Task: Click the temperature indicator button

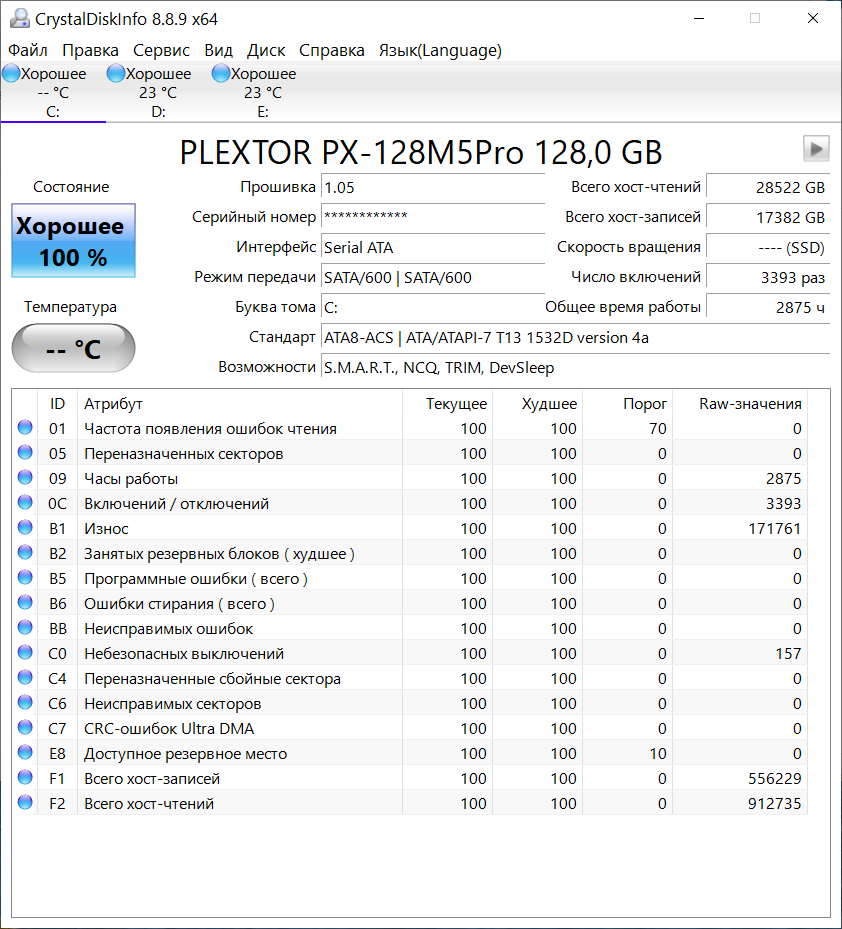Action: coord(73,348)
